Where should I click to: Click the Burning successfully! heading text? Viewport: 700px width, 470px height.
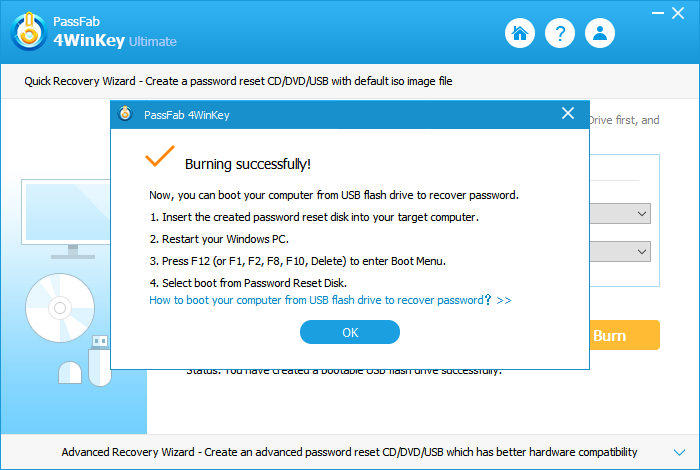click(247, 164)
